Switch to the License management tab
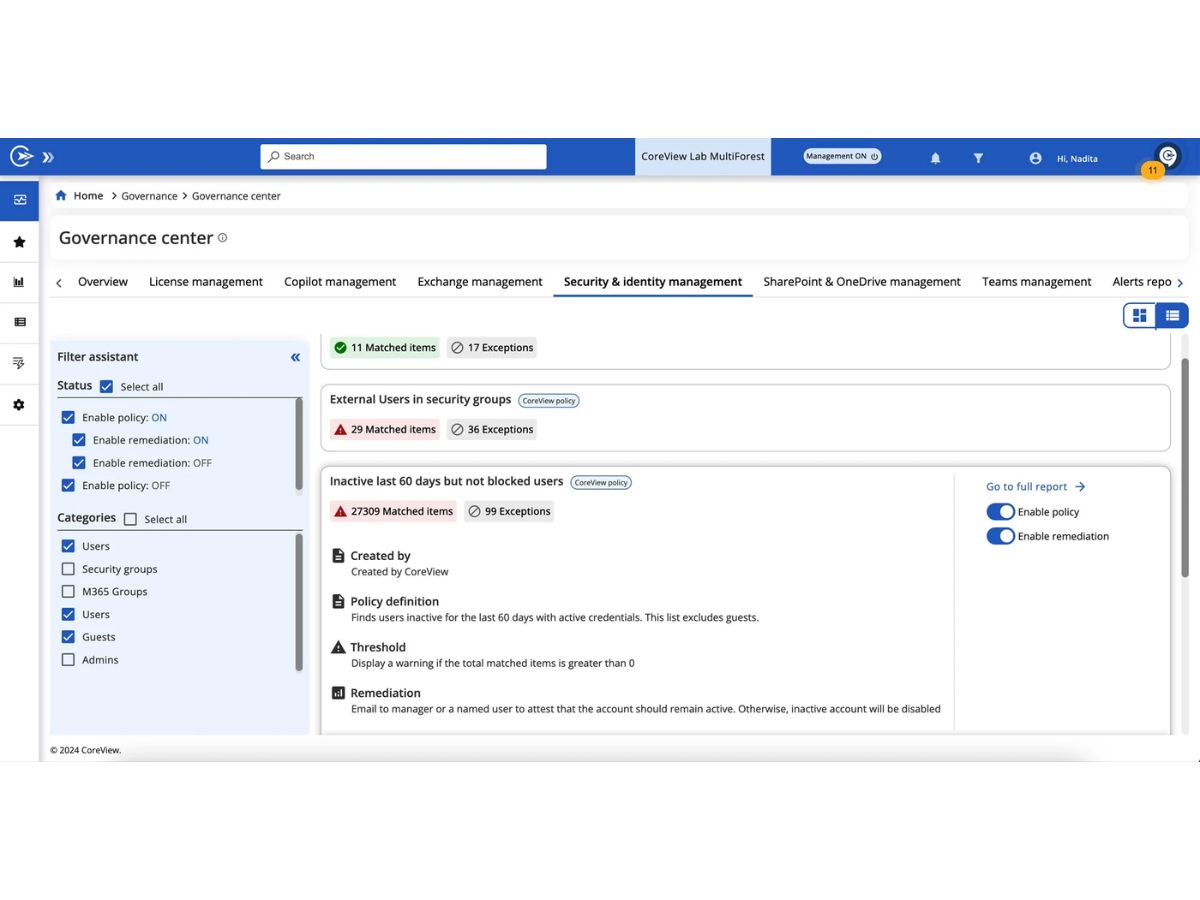The height and width of the screenshot is (900, 1200). [206, 282]
